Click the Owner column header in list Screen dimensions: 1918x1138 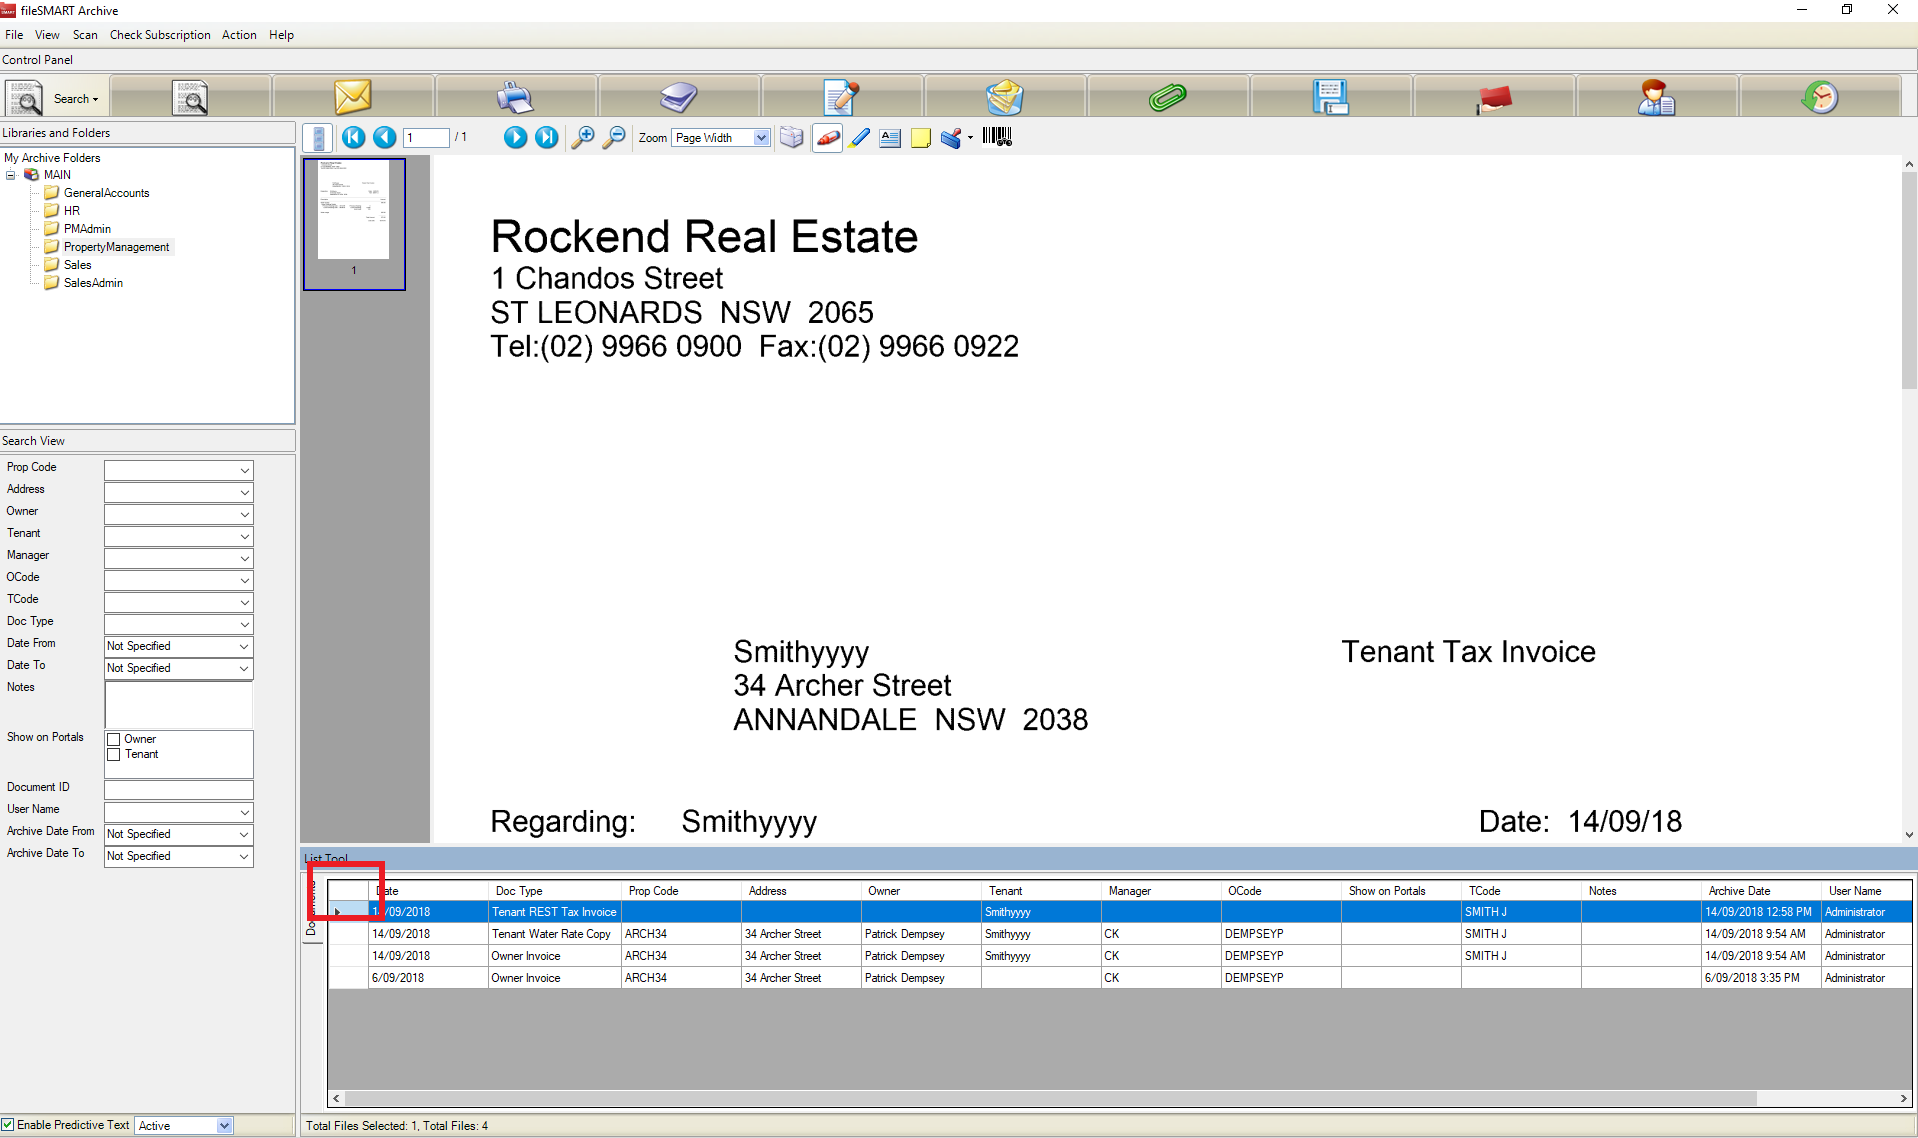tap(921, 891)
